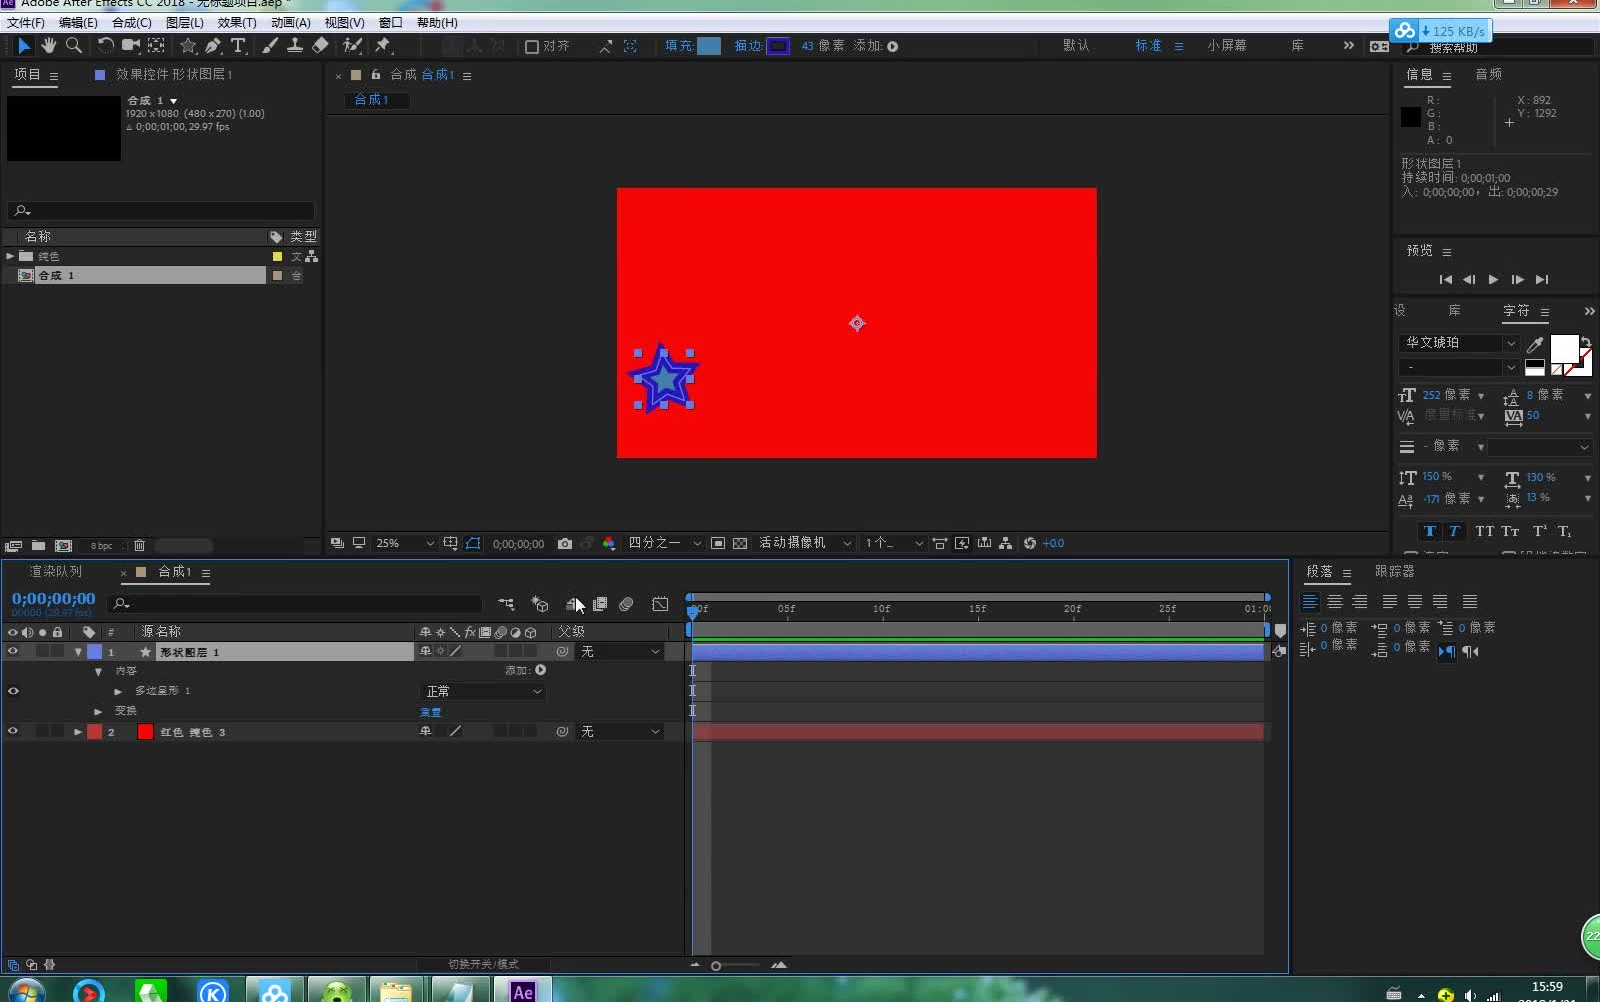This screenshot has height=1002, width=1600.
Task: Select the Eraser tool
Action: point(320,45)
